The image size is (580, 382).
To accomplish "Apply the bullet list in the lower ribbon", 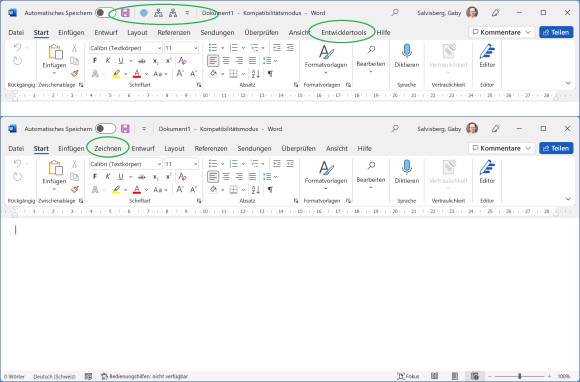I will point(213,163).
